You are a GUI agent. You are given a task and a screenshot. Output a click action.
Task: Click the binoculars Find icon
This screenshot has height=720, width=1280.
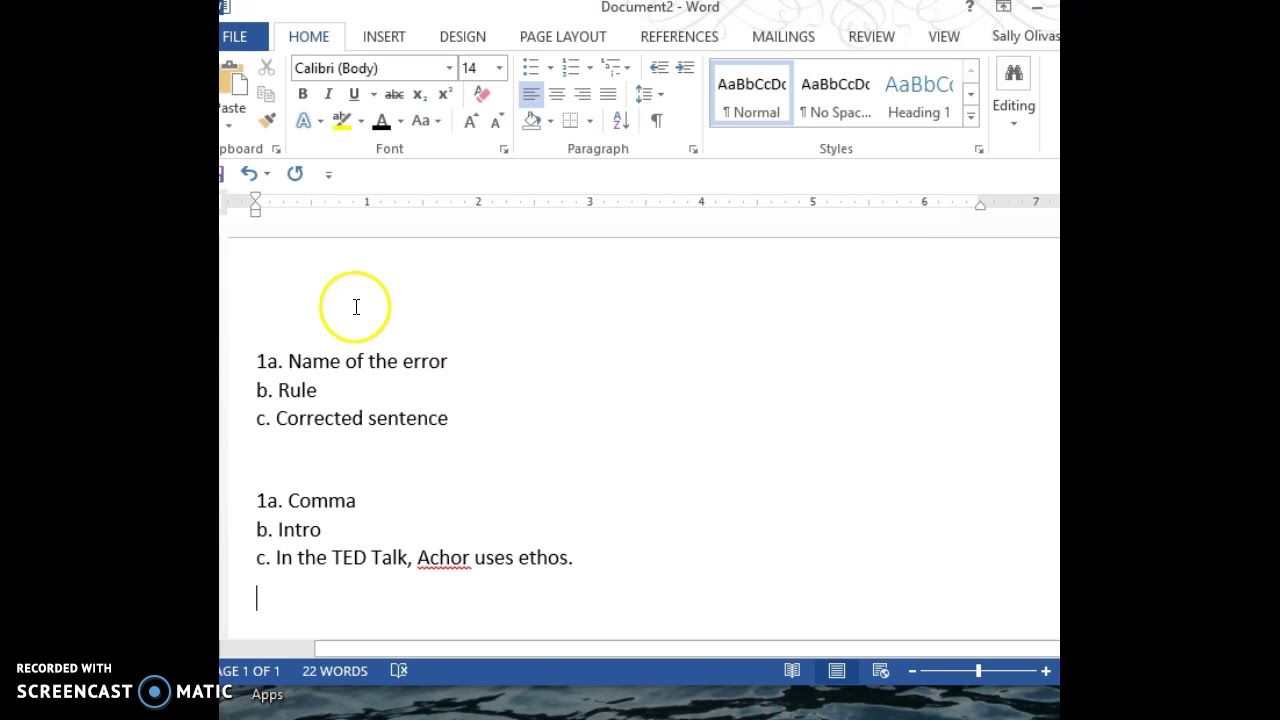click(x=1014, y=73)
